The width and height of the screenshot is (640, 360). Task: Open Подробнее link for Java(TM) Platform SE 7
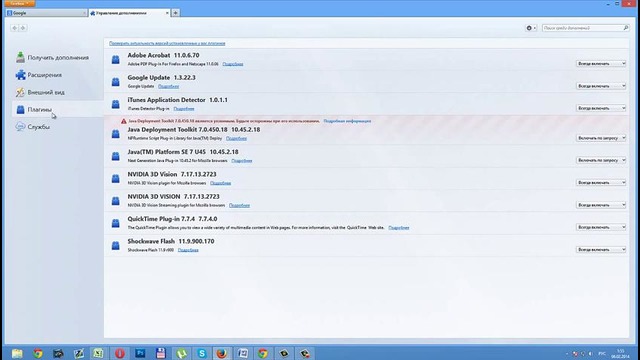click(242, 161)
